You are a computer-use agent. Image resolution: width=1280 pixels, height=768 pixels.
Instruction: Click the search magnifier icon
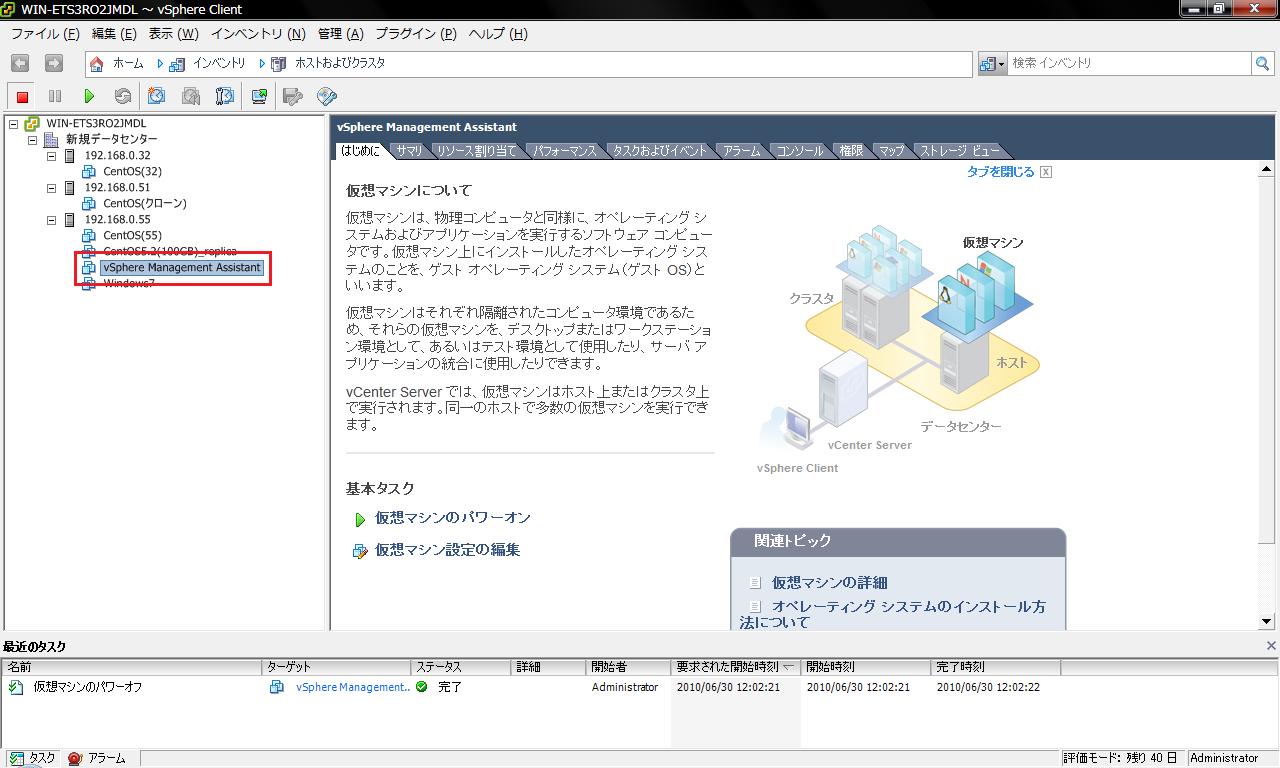[x=1264, y=63]
